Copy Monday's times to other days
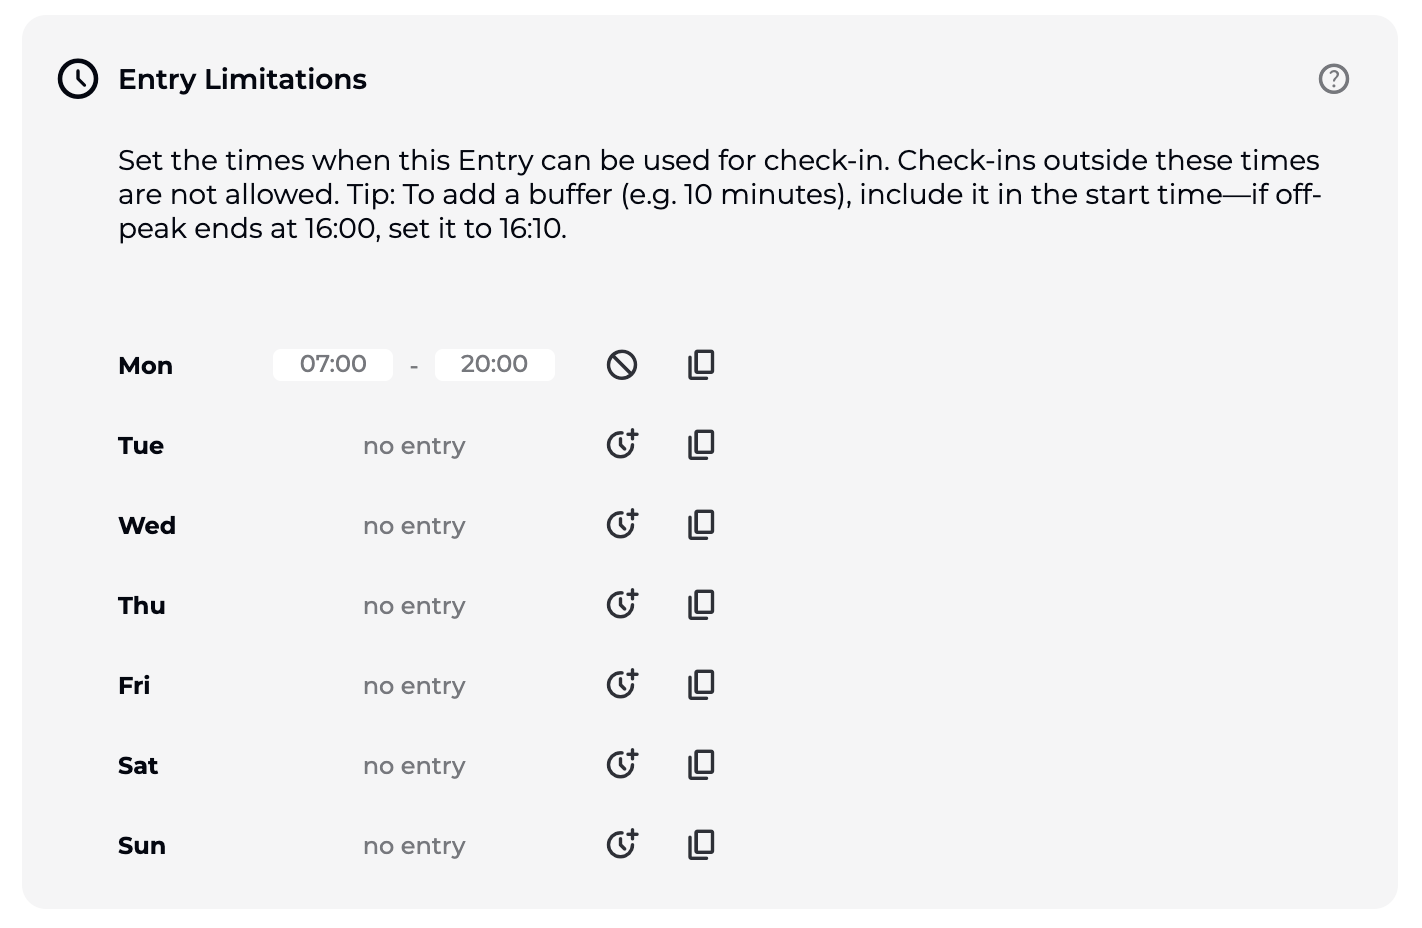 [701, 365]
